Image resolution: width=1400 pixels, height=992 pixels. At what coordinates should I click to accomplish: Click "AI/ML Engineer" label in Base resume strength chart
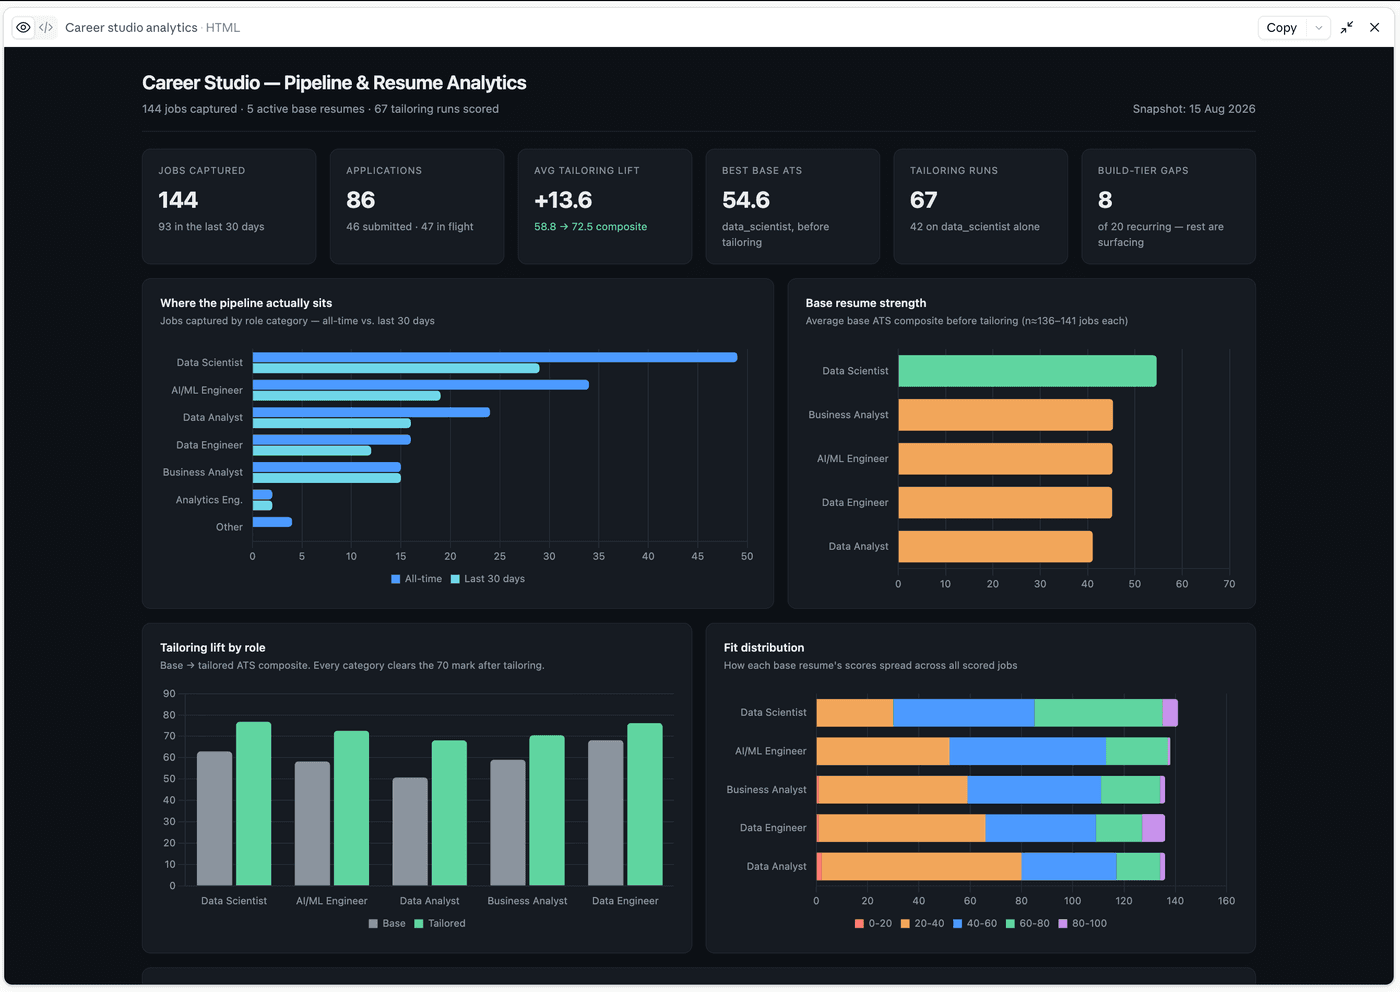(x=853, y=459)
